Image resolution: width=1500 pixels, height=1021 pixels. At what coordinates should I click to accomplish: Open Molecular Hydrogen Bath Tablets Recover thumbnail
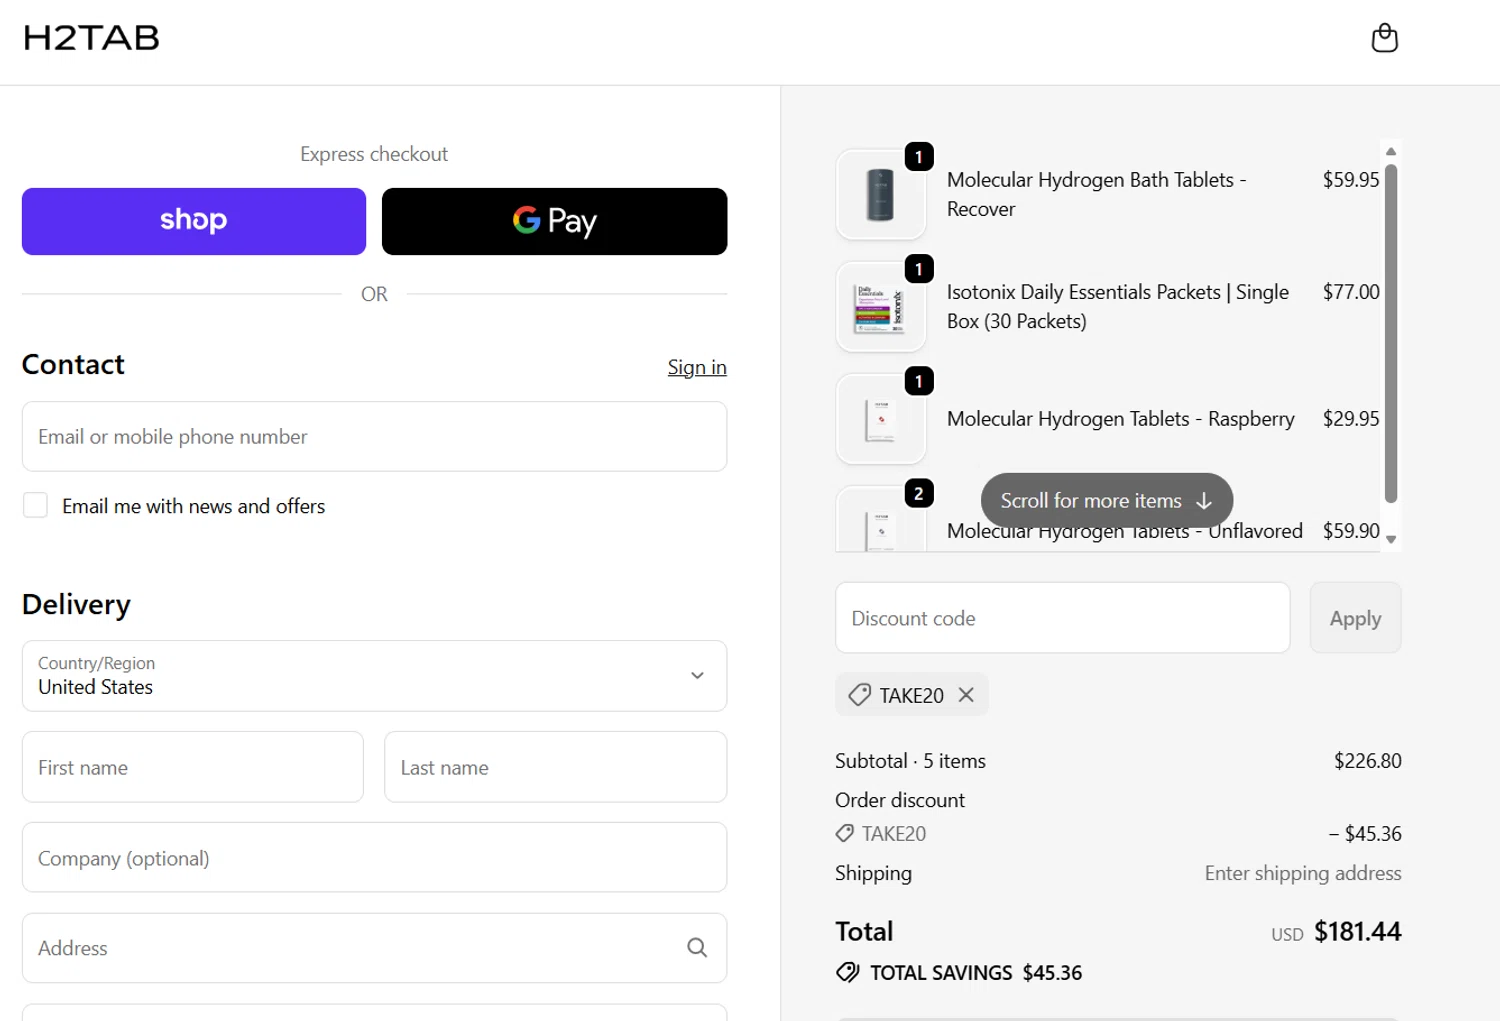[881, 195]
